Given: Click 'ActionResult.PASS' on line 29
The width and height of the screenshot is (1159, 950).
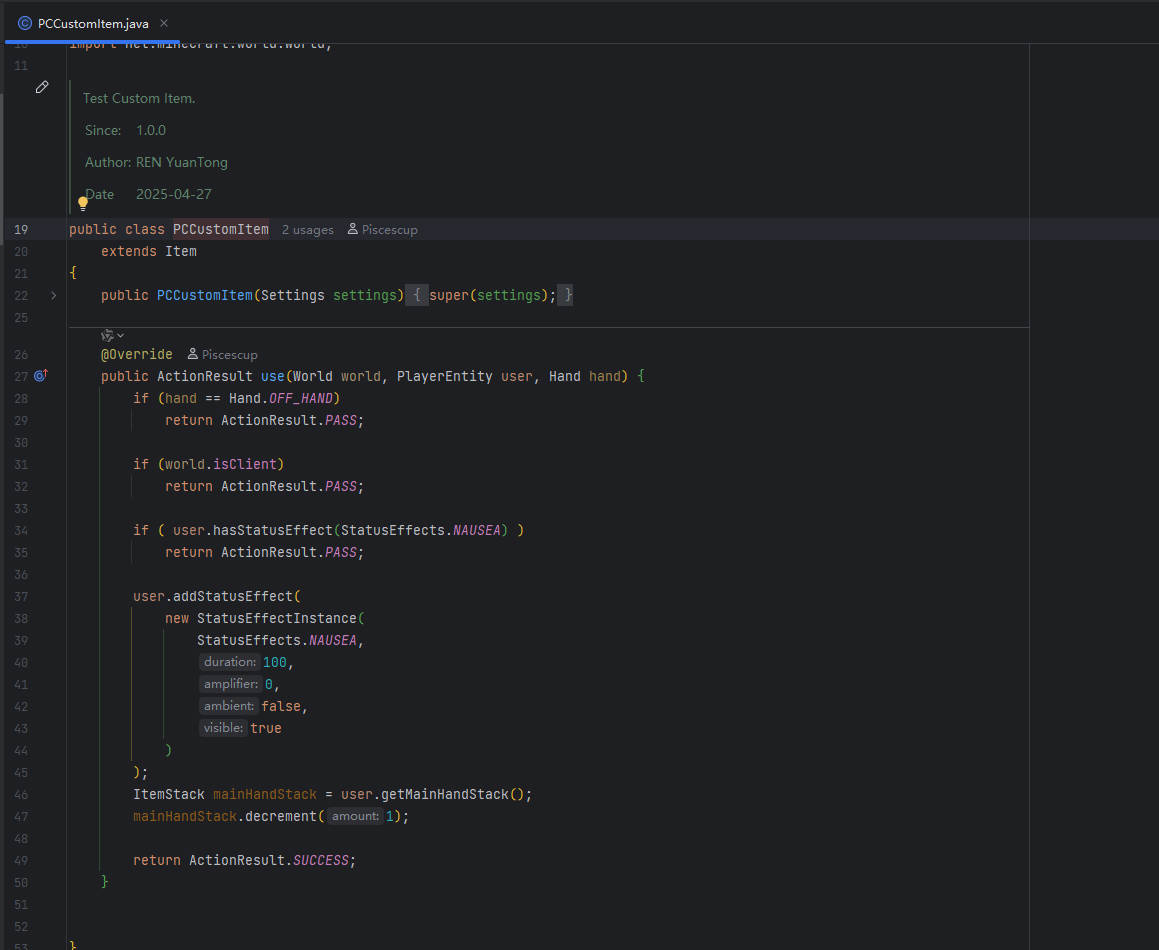Looking at the screenshot, I should [289, 421].
